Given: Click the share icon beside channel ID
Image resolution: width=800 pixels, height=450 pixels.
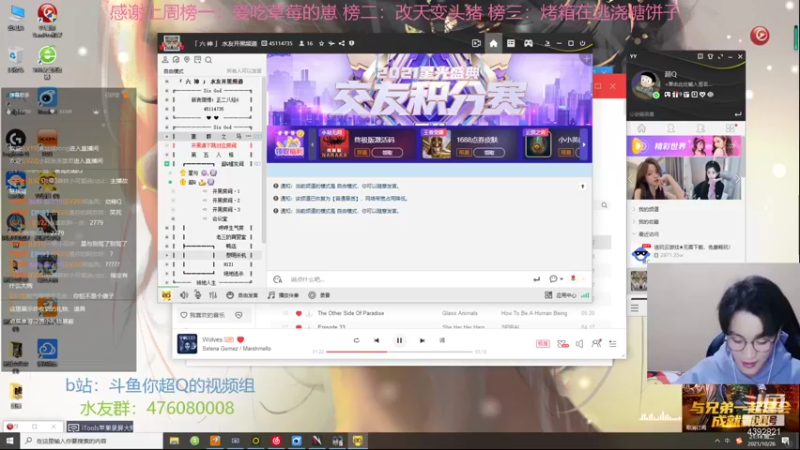Looking at the screenshot, I should tap(341, 43).
